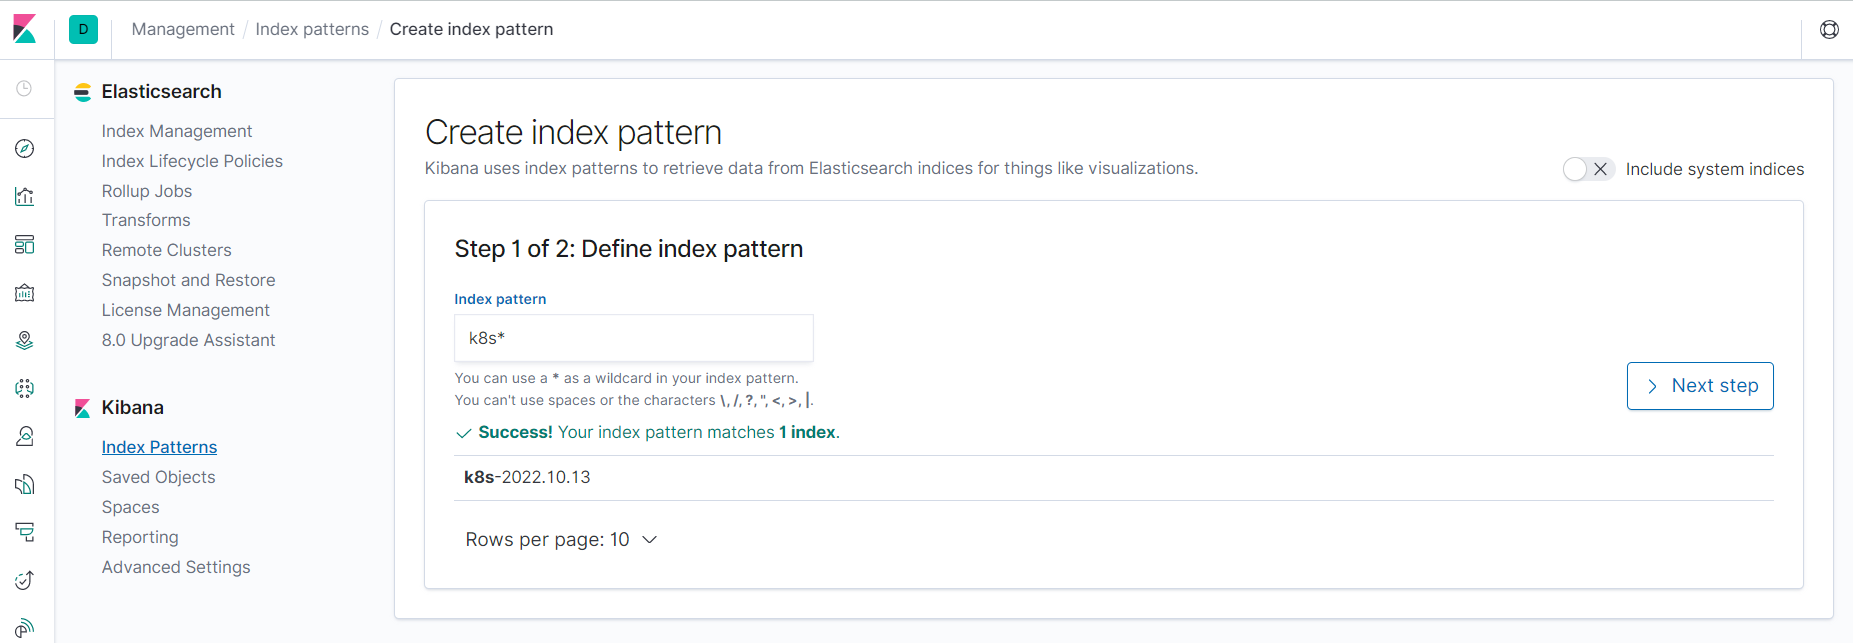This screenshot has width=1853, height=643.
Task: Focus the Index pattern input field
Action: [x=634, y=338]
